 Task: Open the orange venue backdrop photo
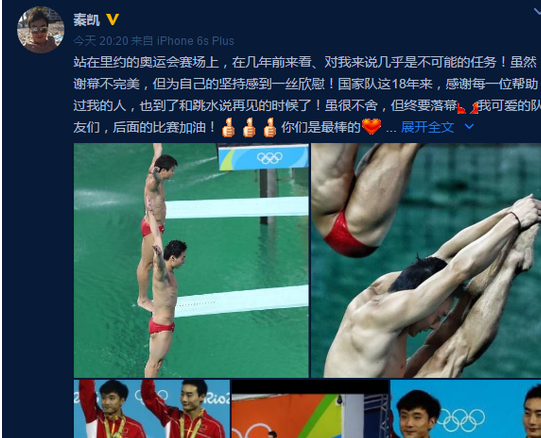point(310,409)
